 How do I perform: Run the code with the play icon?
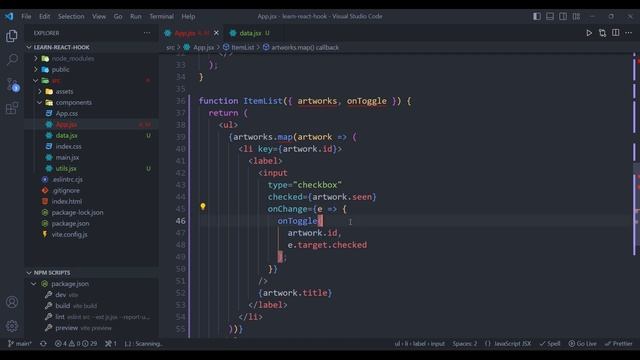pos(589,33)
